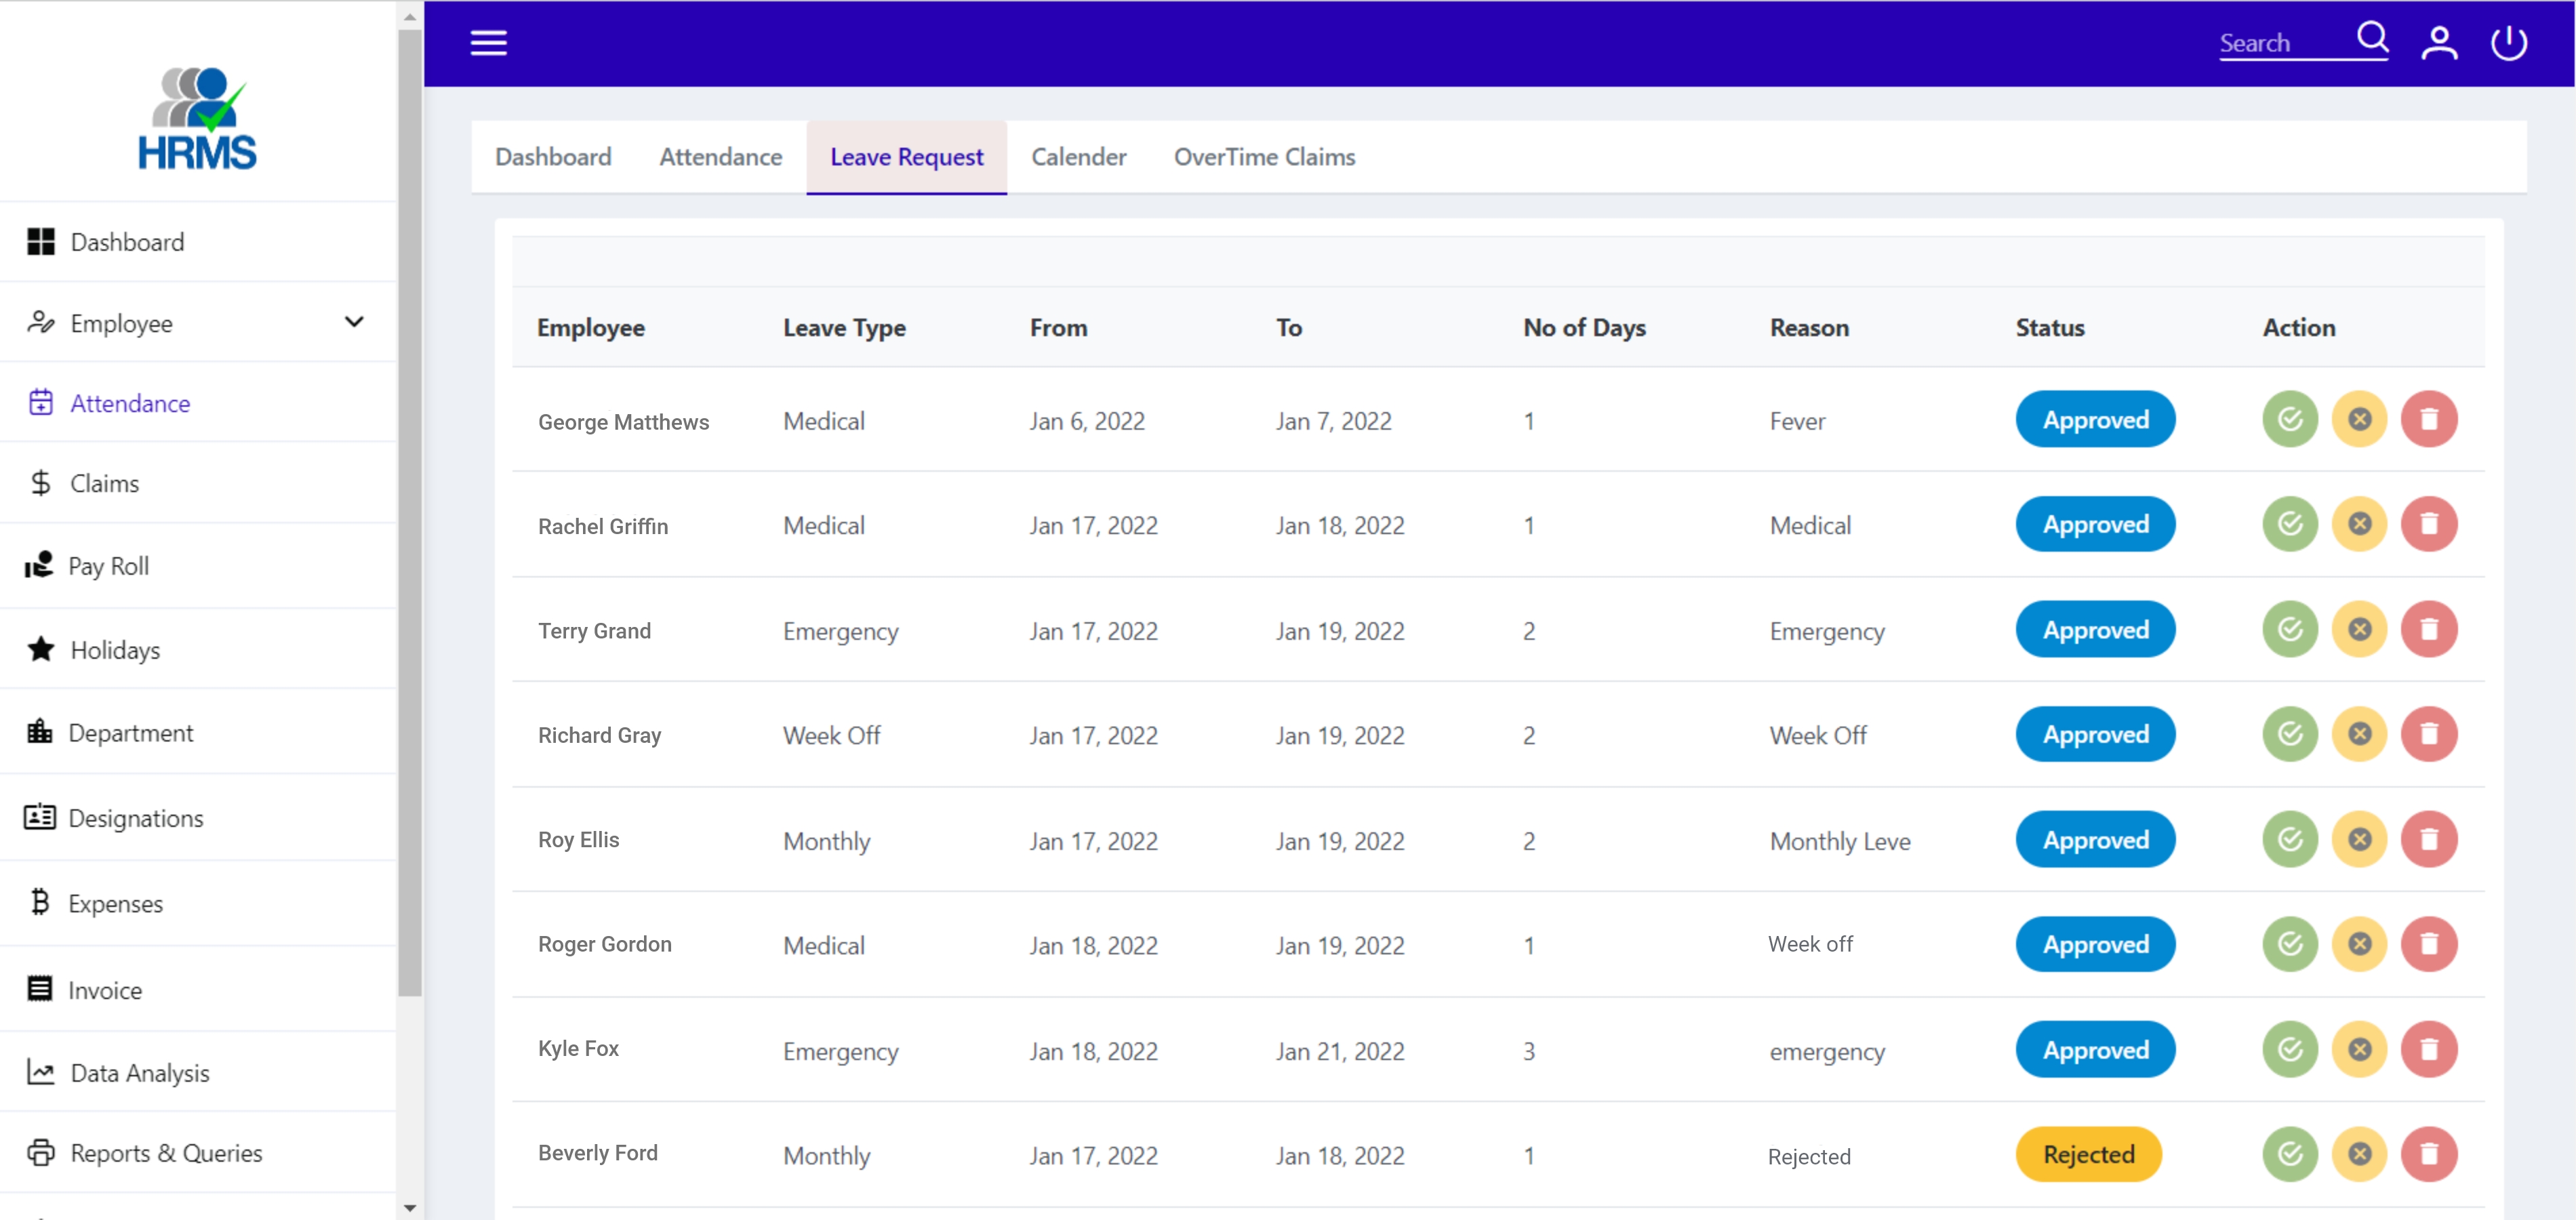Approve George Matthews leave with green check
The height and width of the screenshot is (1220, 2576).
click(2289, 419)
